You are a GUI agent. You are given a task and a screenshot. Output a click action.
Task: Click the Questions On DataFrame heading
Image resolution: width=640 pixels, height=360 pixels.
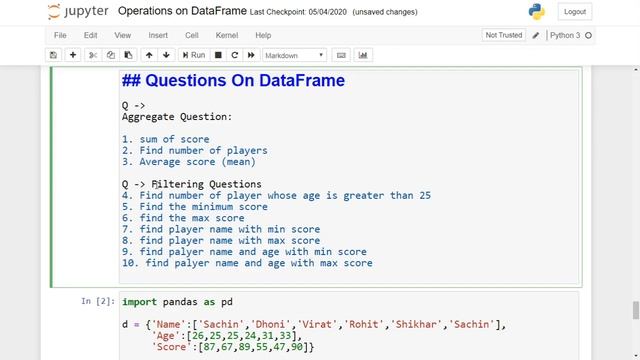(233, 80)
